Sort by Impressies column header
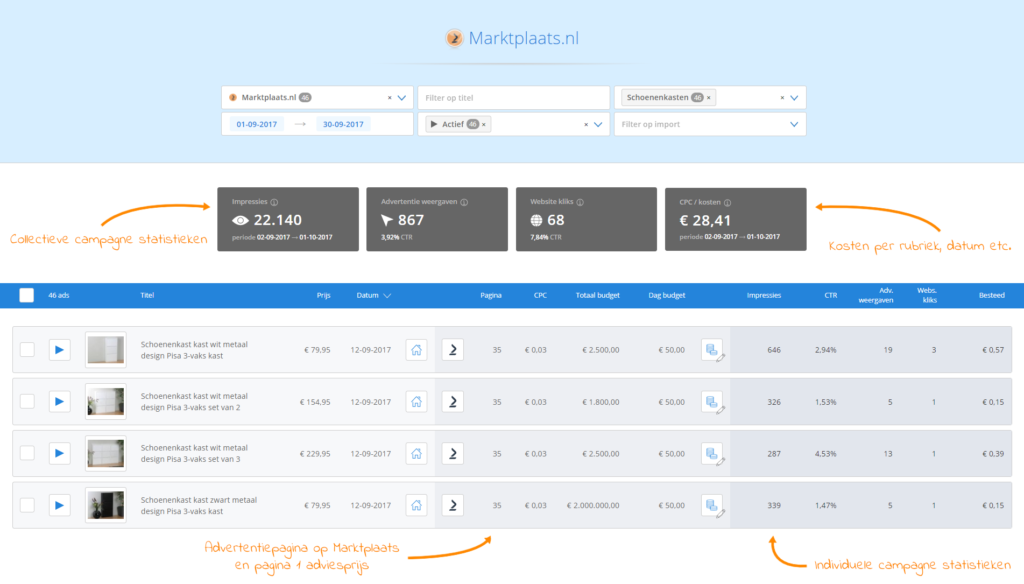Screen dimensions: 1024x584 click(x=763, y=295)
